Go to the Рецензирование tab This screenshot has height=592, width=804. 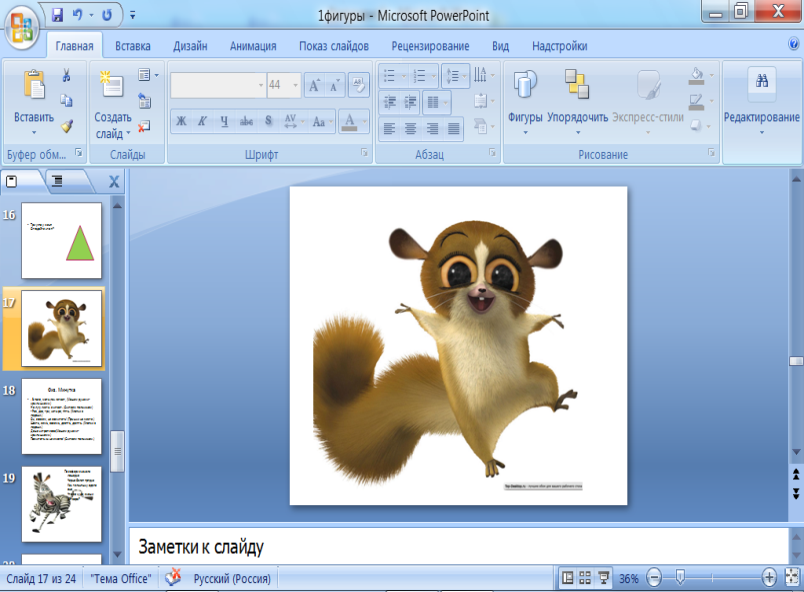pyautogui.click(x=430, y=46)
